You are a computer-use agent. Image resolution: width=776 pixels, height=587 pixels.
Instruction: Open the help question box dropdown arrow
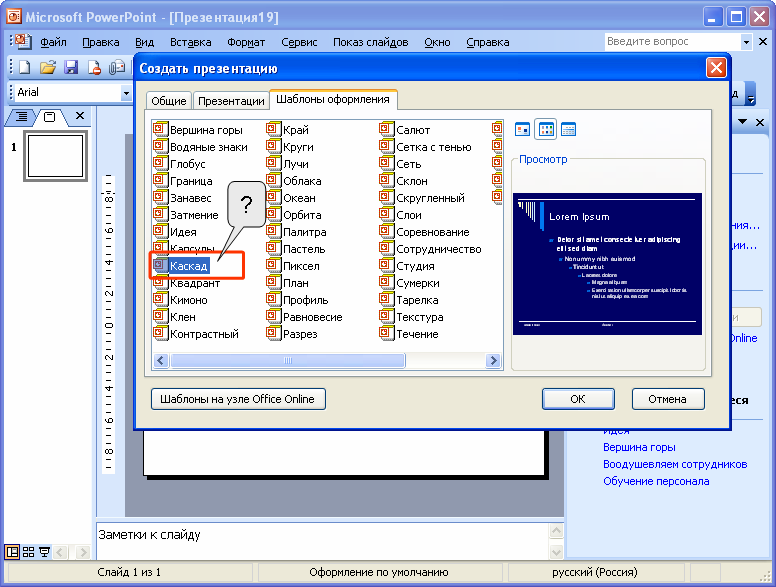(746, 42)
